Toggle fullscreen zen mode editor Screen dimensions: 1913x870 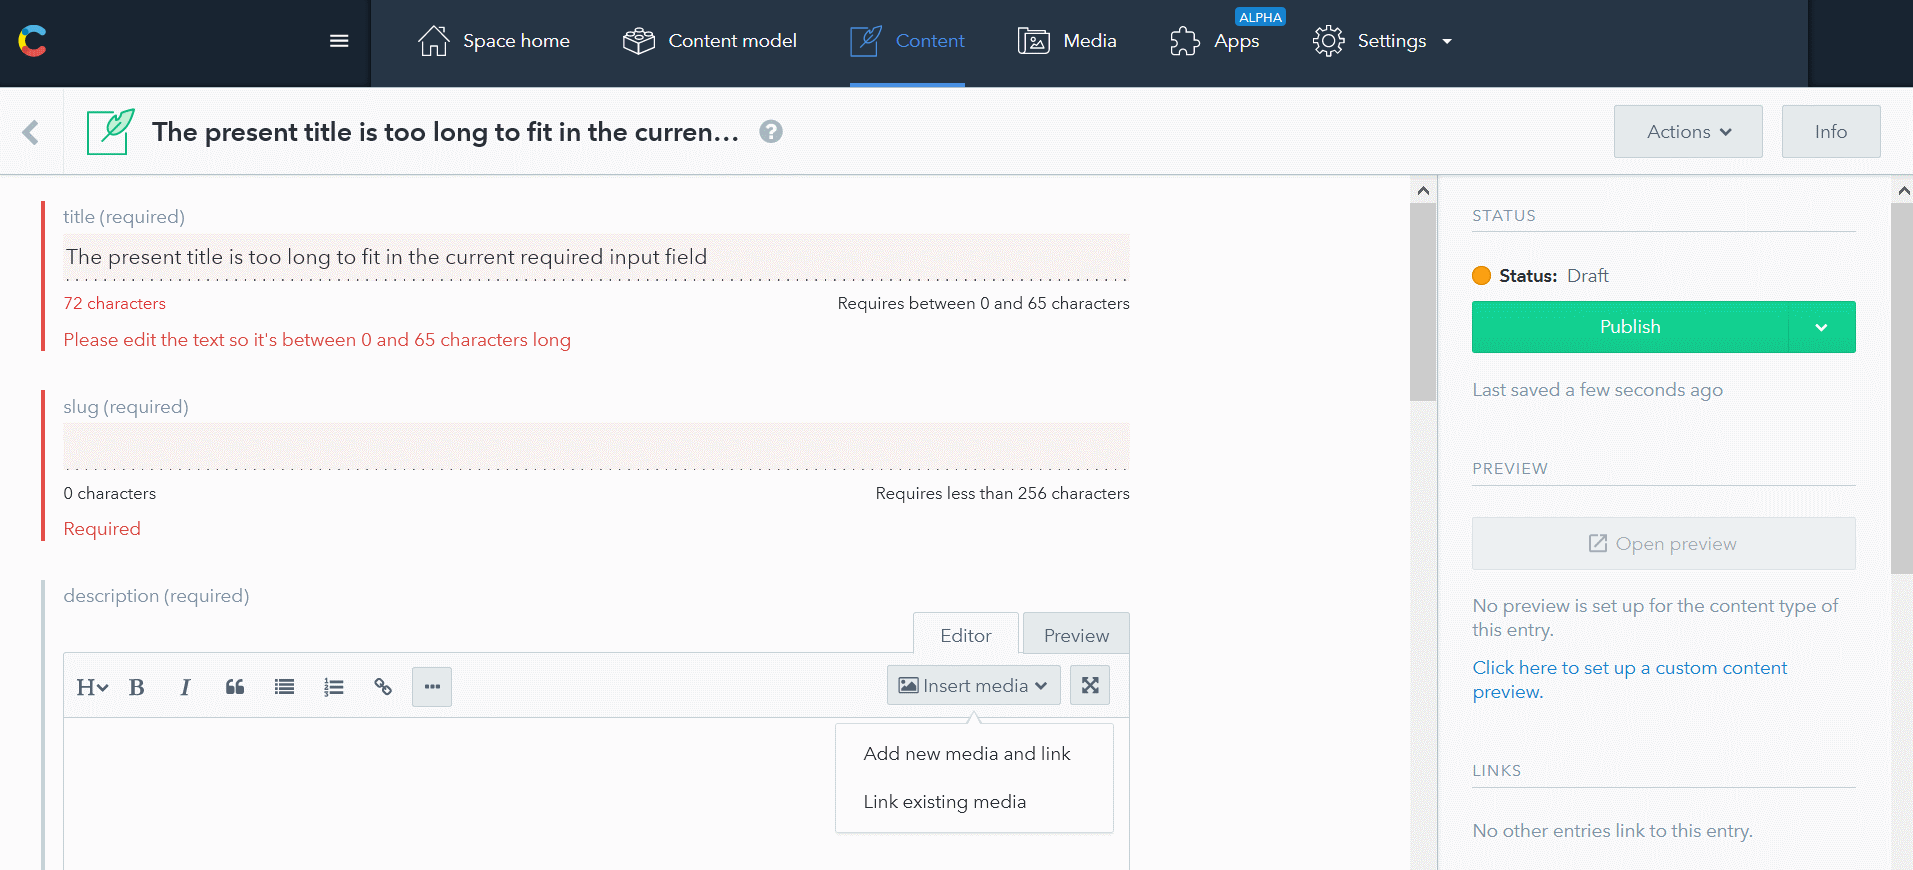coord(1090,685)
